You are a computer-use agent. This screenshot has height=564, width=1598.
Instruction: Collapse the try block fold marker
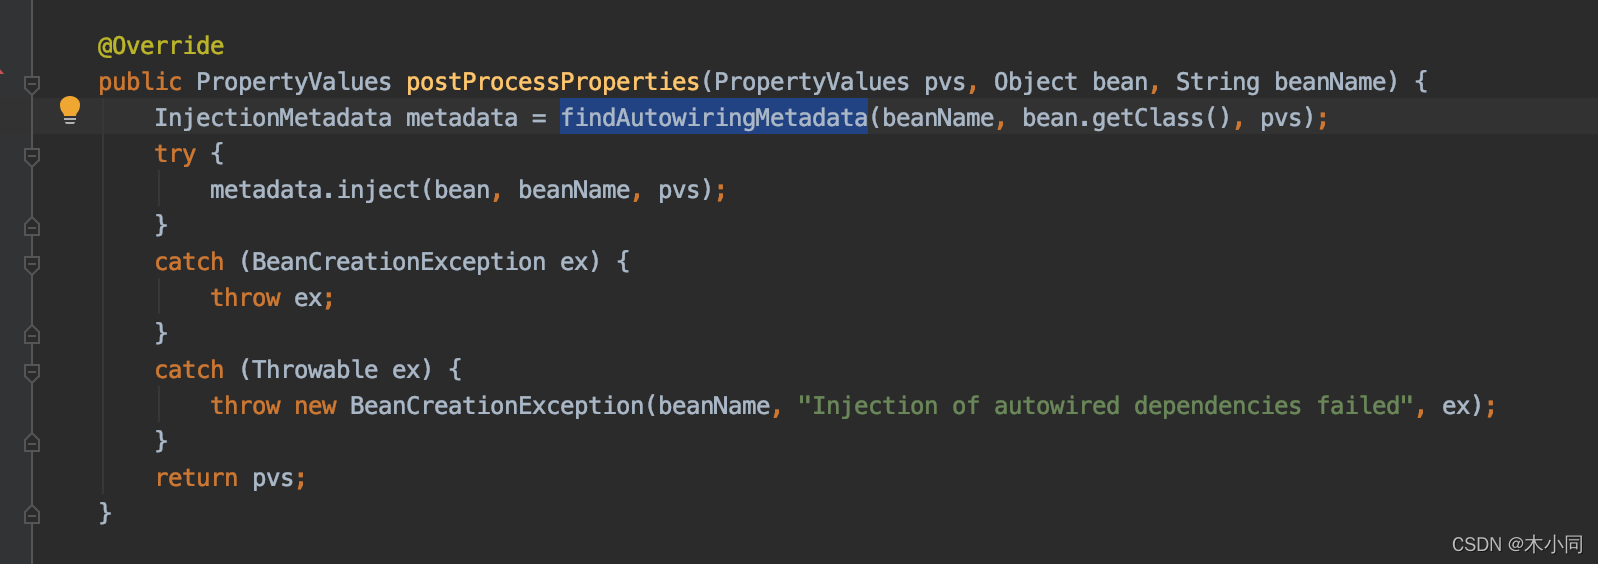tap(32, 156)
